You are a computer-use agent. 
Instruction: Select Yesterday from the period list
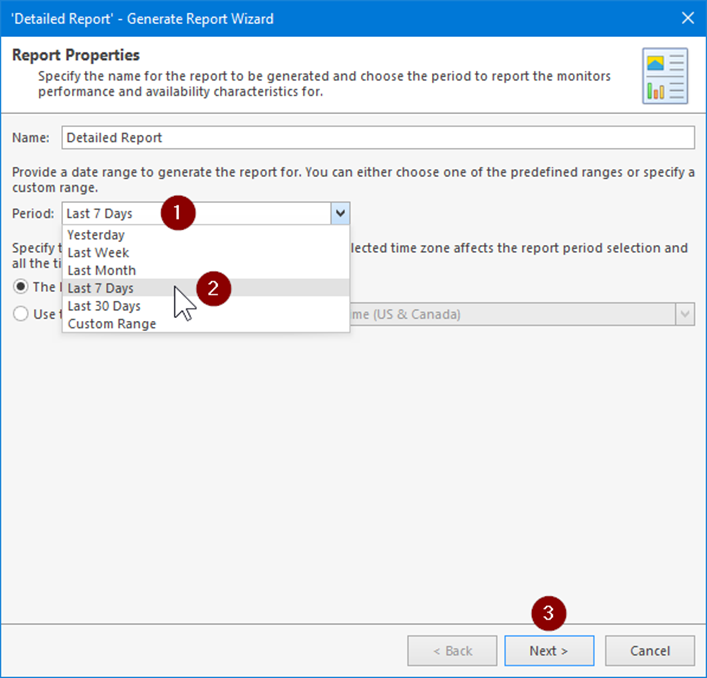point(206,235)
